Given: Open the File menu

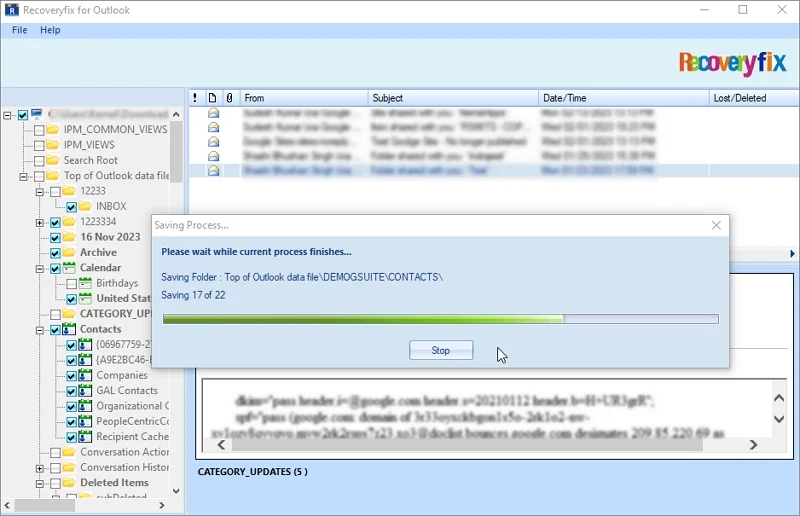Looking at the screenshot, I should tap(19, 30).
